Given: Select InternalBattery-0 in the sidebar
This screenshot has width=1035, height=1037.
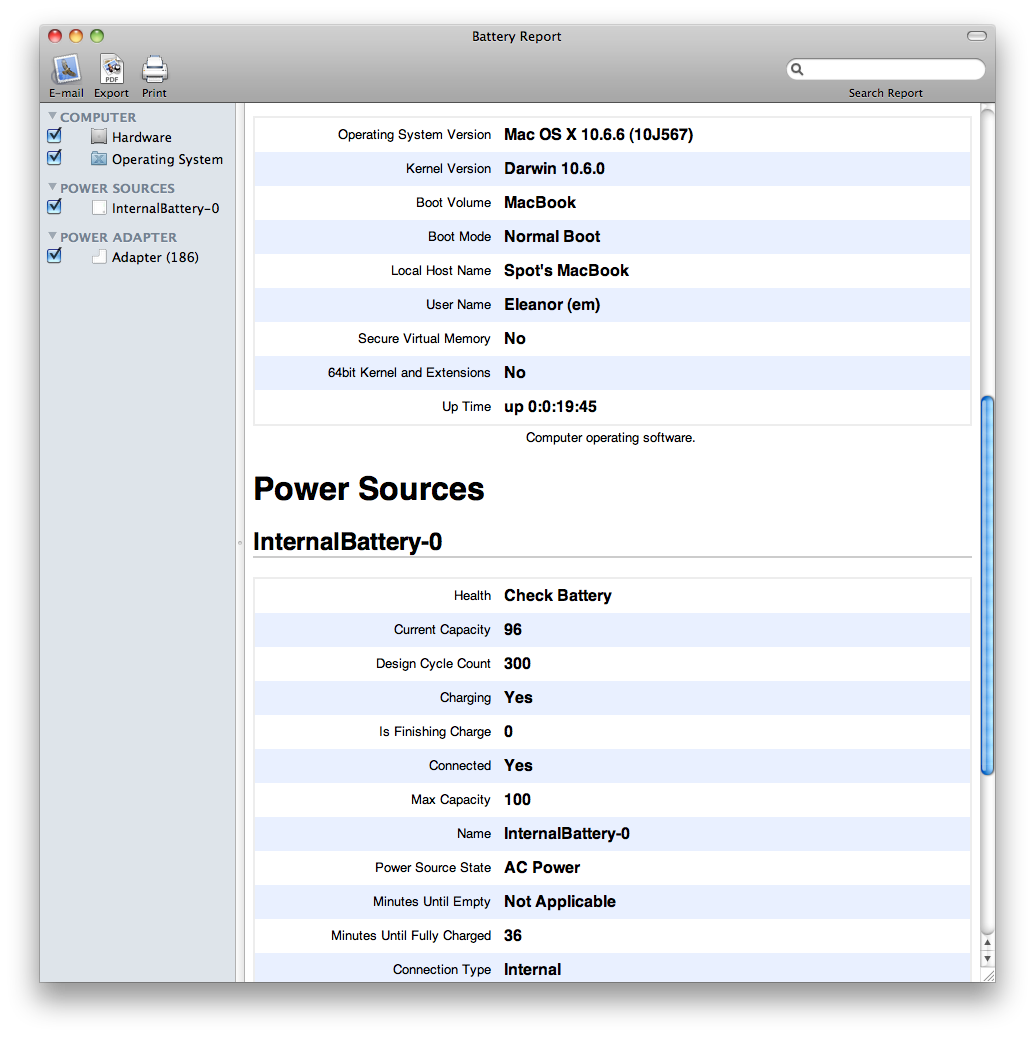Looking at the screenshot, I should coord(165,208).
